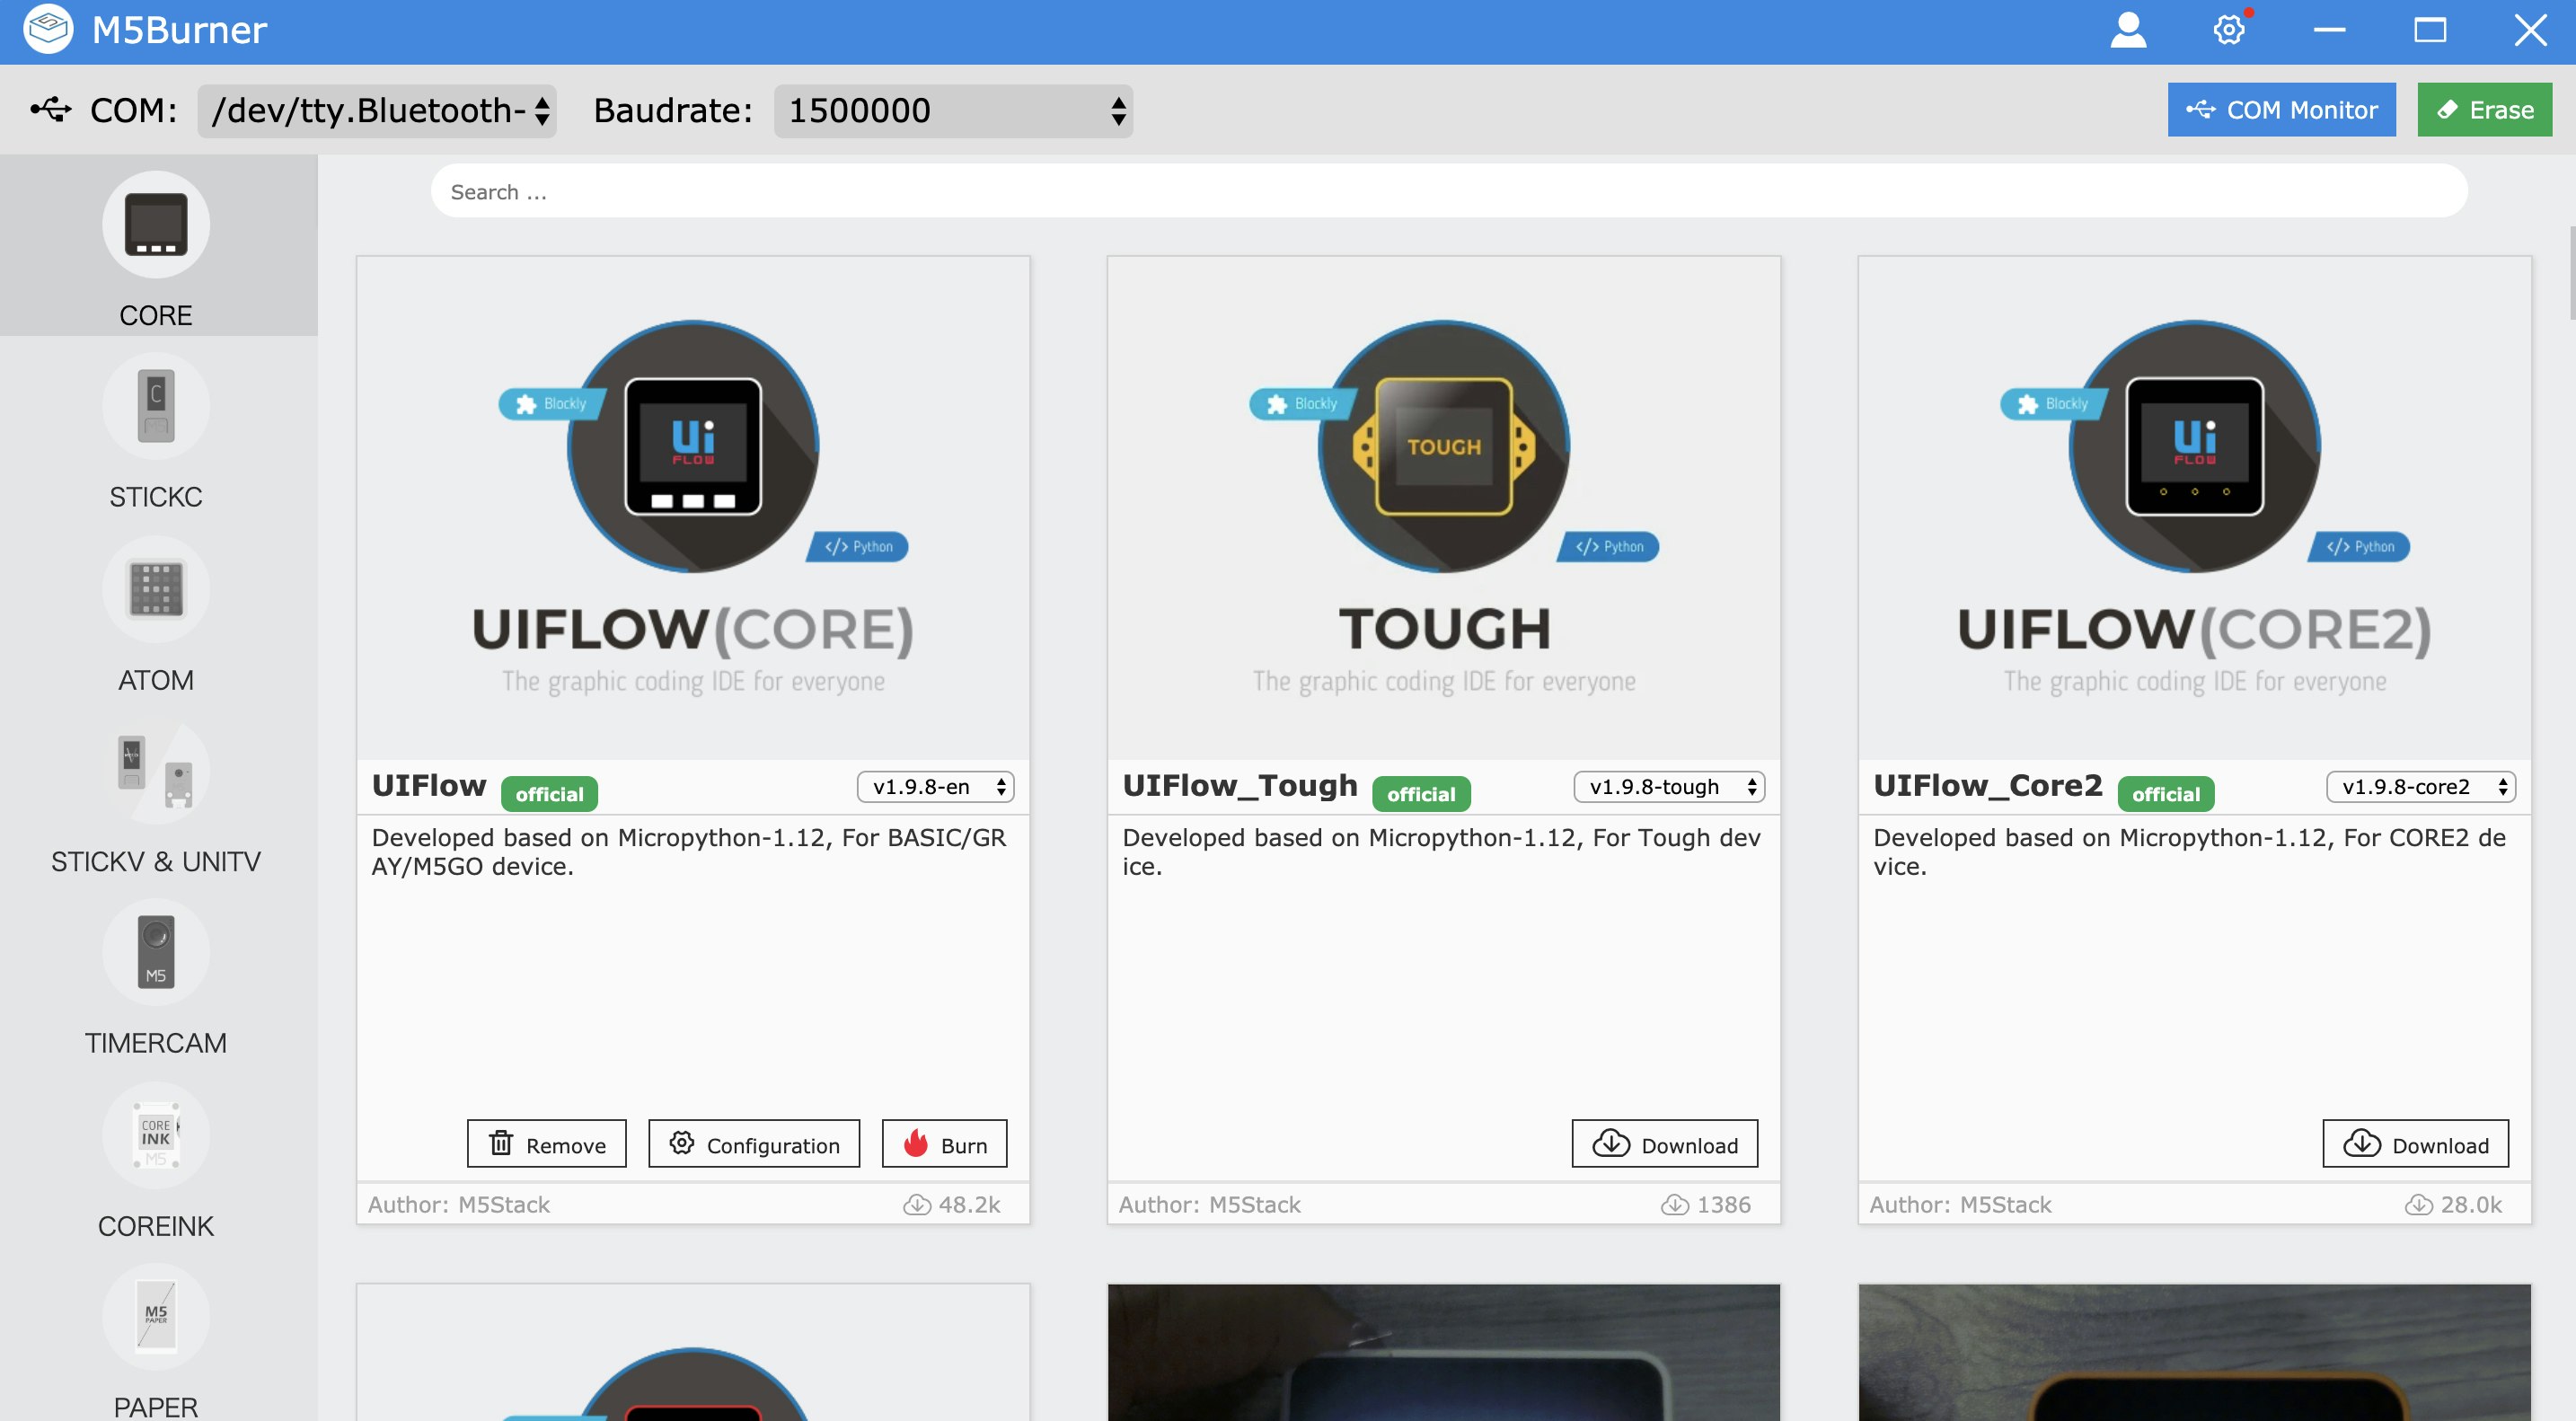2576x1421 pixels.
Task: Click the COM Monitor button
Action: tap(2281, 110)
